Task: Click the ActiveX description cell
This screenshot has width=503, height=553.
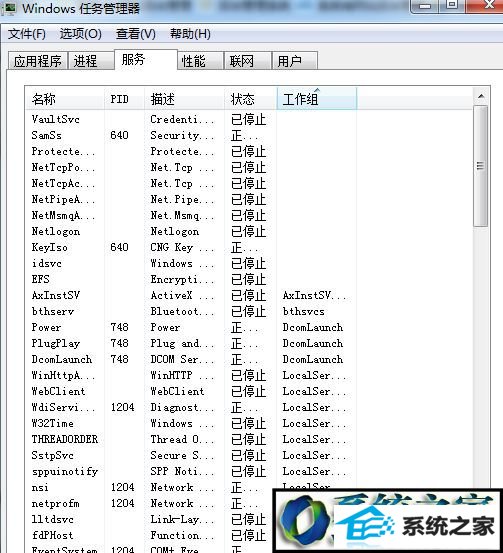Action: 182,296
